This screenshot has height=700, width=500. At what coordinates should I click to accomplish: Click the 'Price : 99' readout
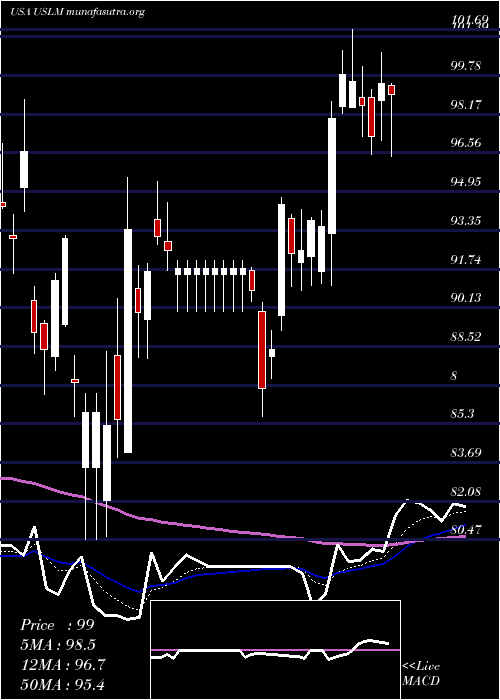(57, 625)
